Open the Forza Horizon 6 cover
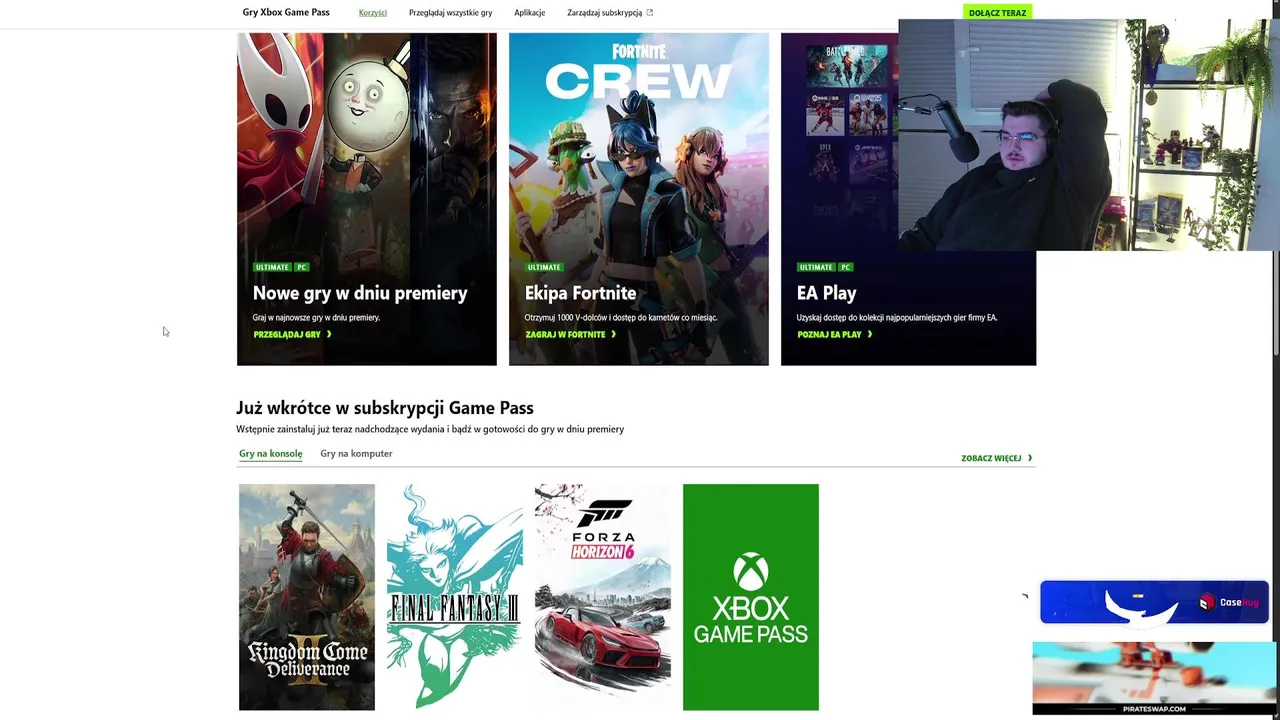This screenshot has height=720, width=1280. (x=603, y=597)
